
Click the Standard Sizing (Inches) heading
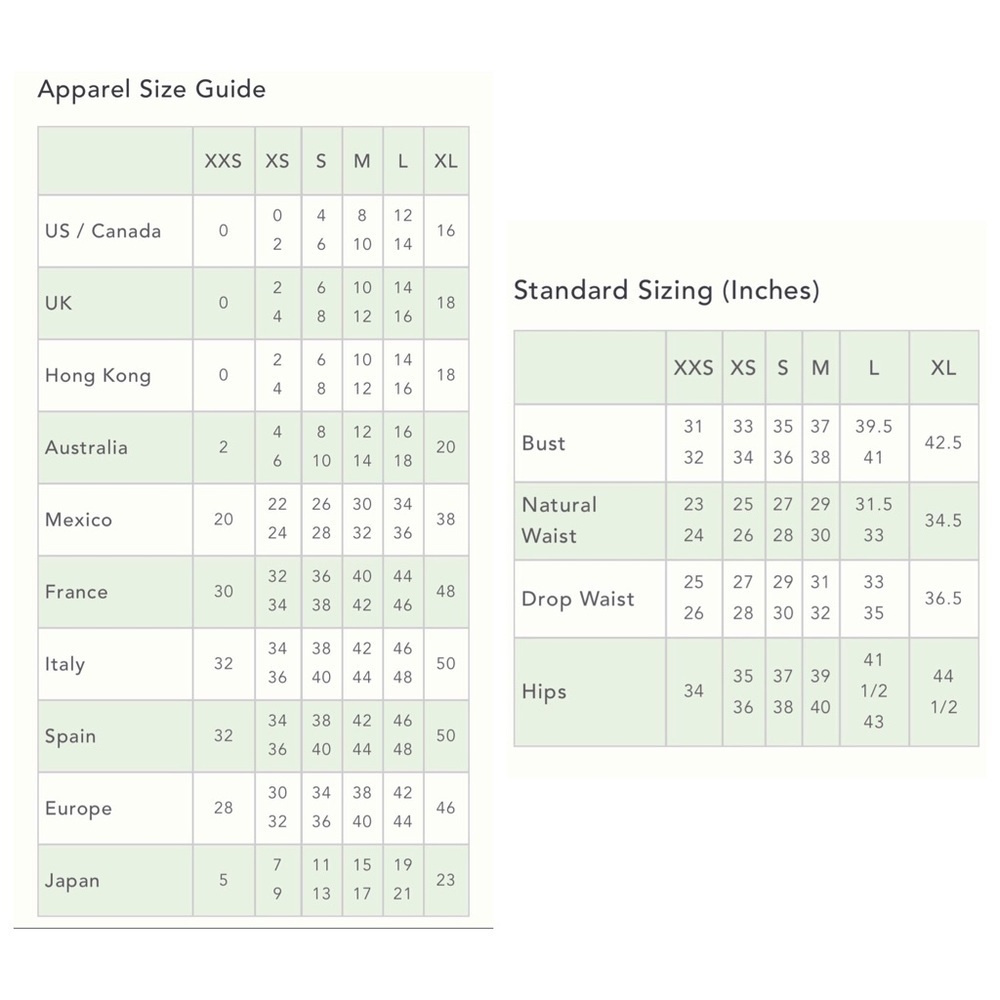(666, 290)
